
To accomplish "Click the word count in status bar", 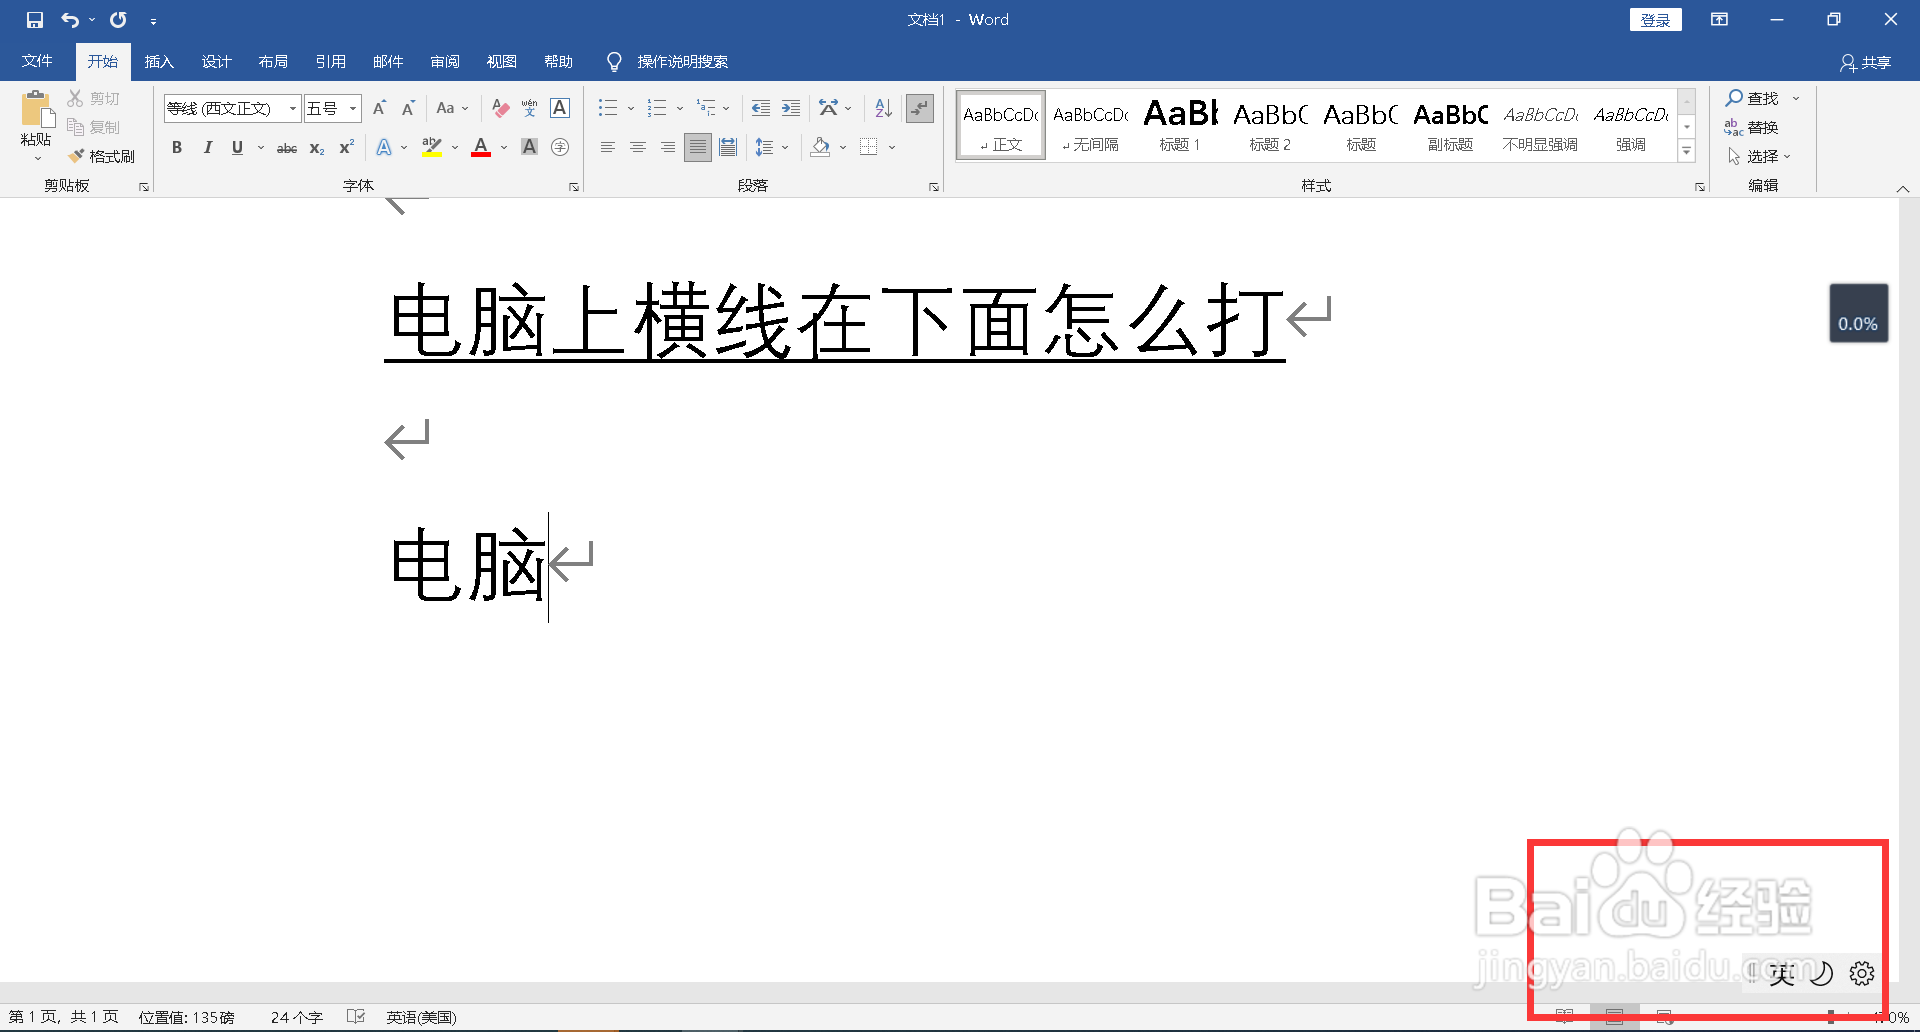I will 296,1016.
